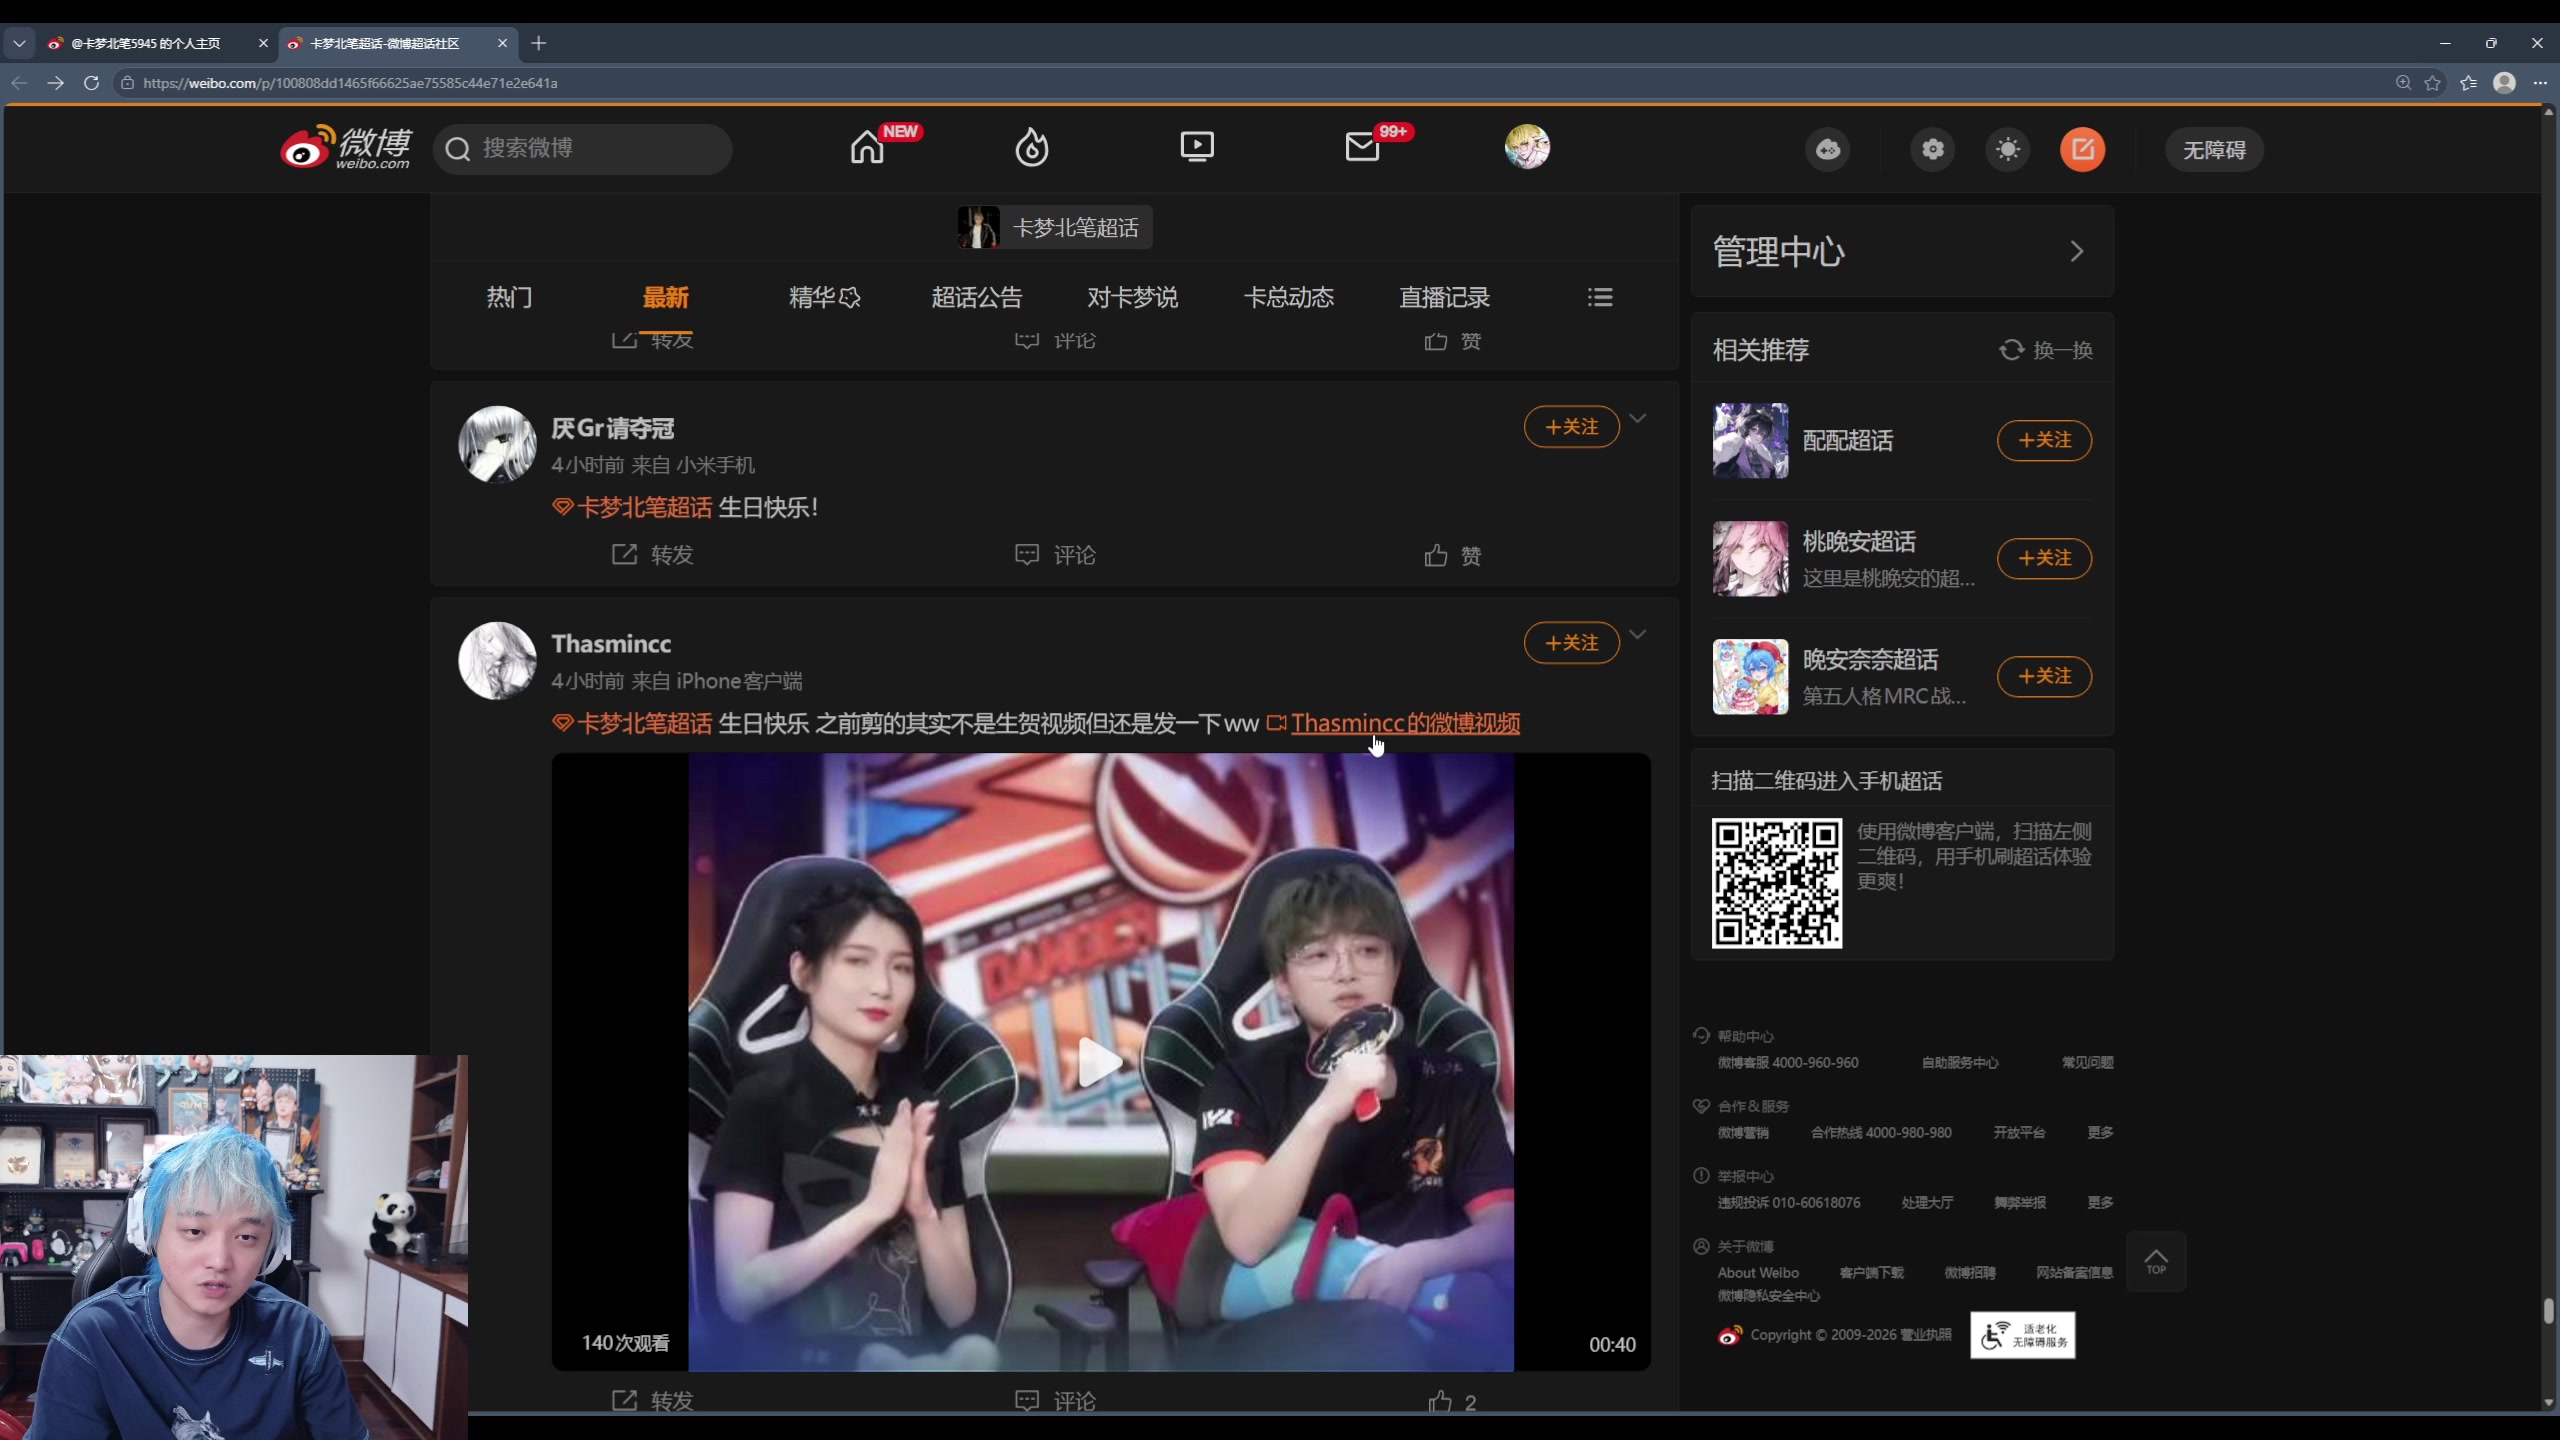Click the page vertical scrollbar thumb
Screen dimensions: 2560x1440
[x=2549, y=1311]
